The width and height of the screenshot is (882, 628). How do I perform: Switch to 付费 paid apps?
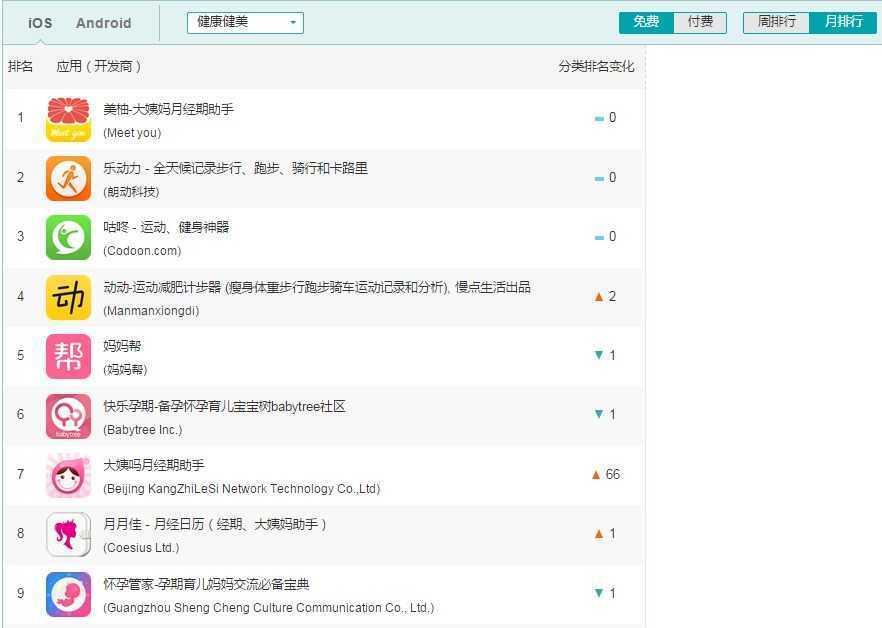coord(700,22)
